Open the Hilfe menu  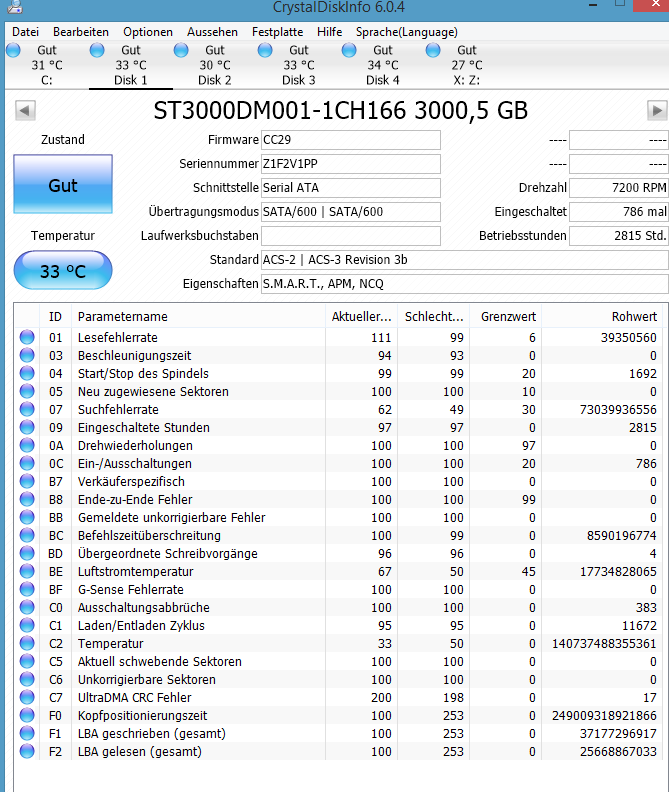tap(329, 32)
